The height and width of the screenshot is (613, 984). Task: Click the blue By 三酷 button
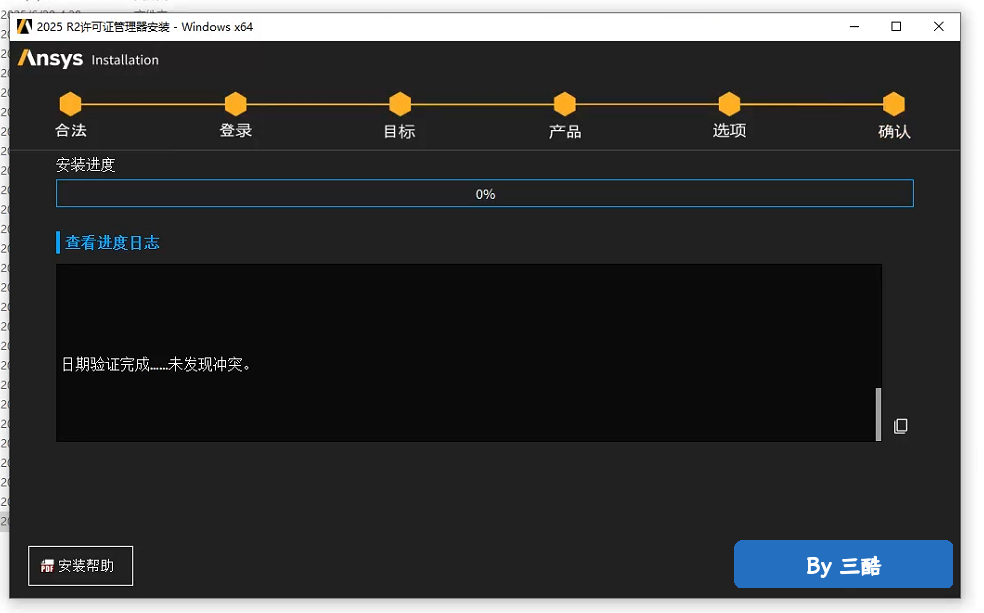(843, 565)
